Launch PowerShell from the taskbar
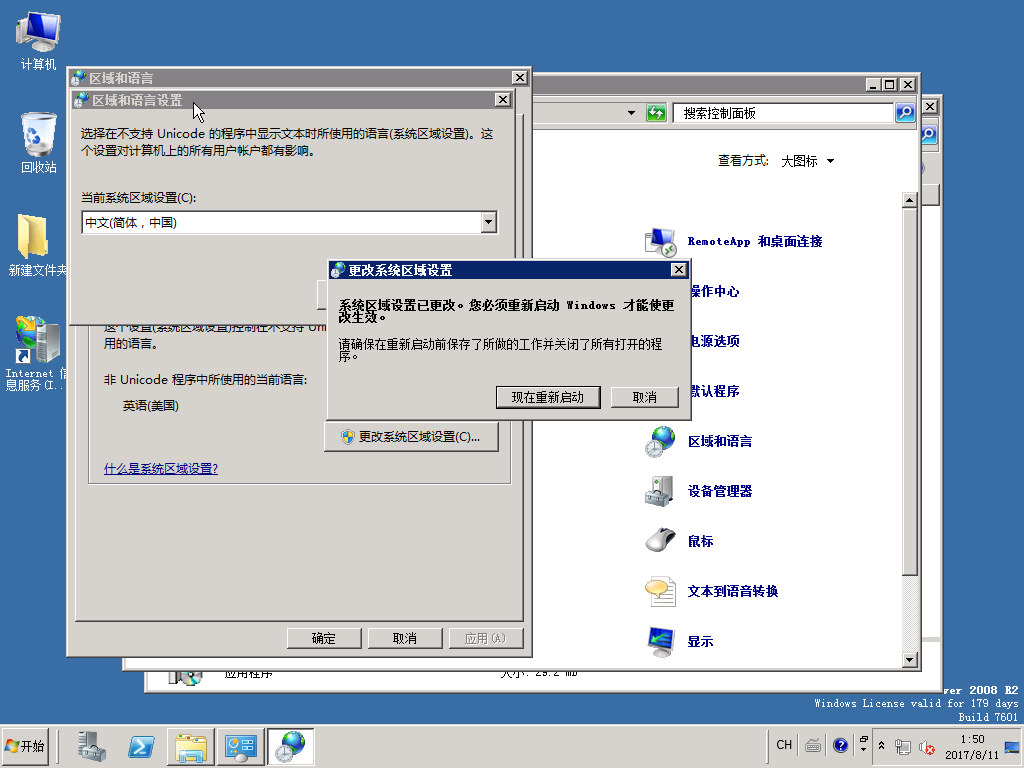Screen dimensions: 1024x768 tap(140, 746)
